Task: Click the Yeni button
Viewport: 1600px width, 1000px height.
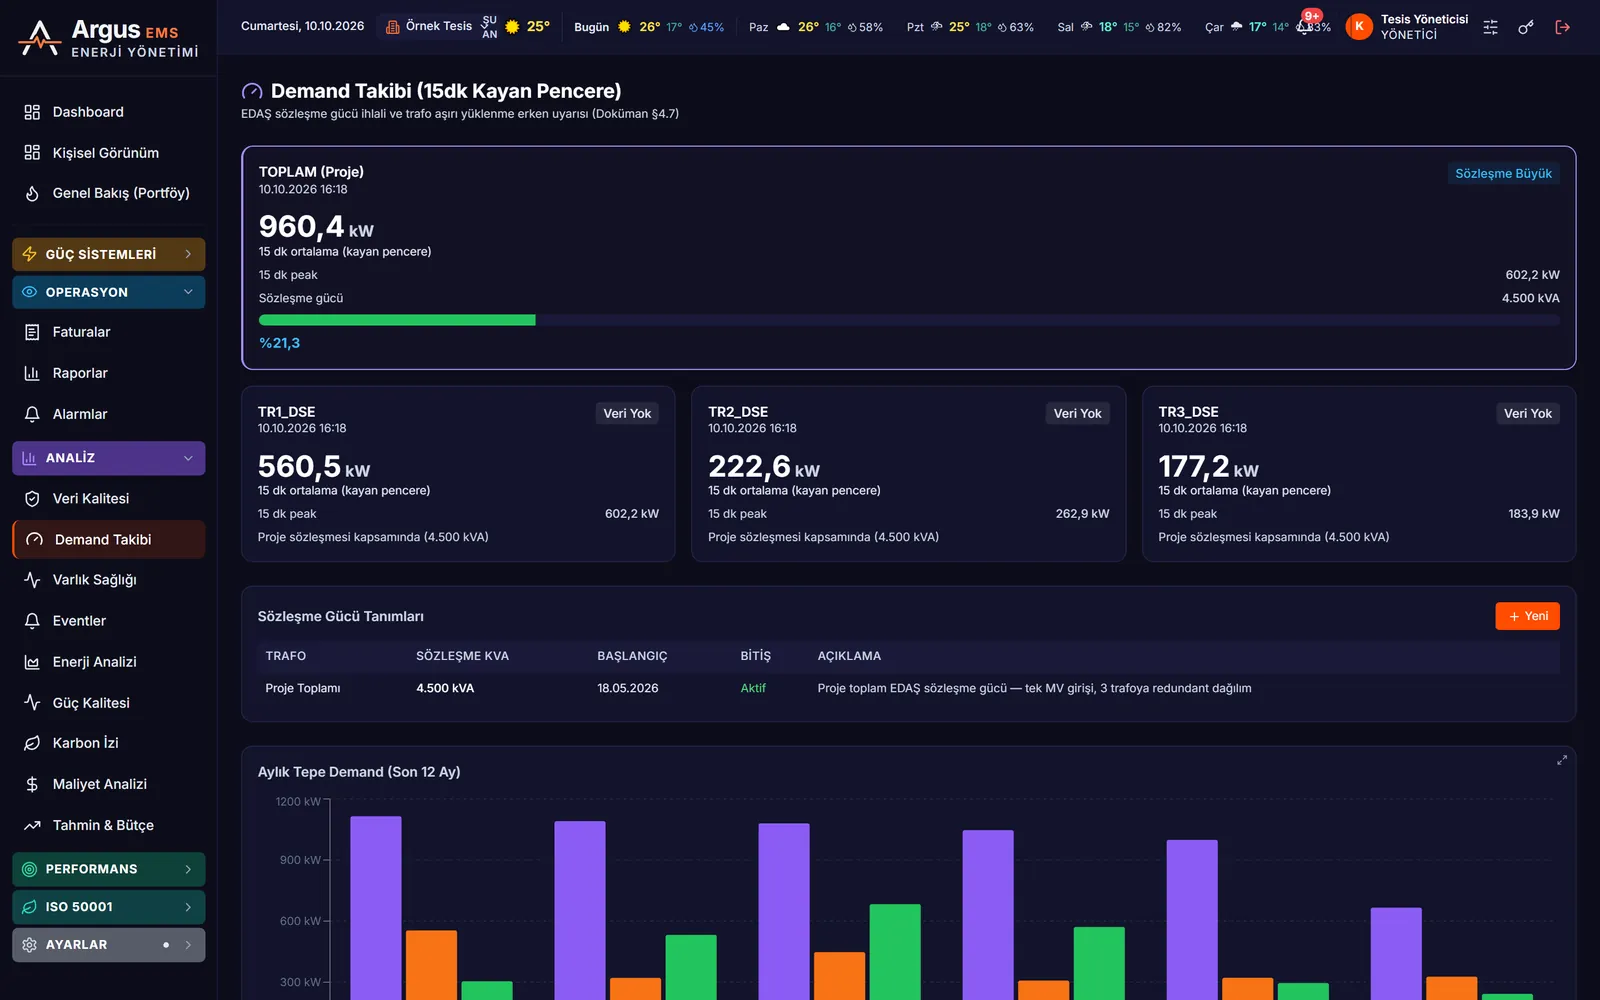Action: 1527,616
